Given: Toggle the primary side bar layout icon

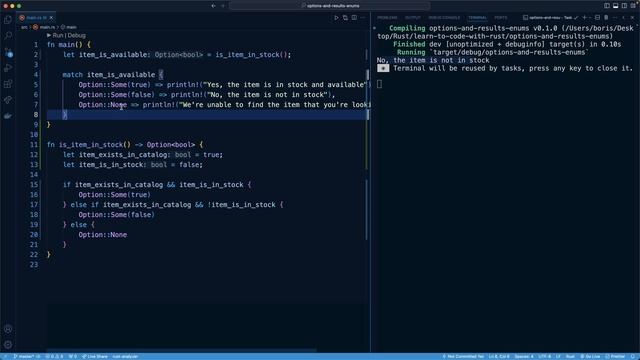Looking at the screenshot, I should click(607, 6).
